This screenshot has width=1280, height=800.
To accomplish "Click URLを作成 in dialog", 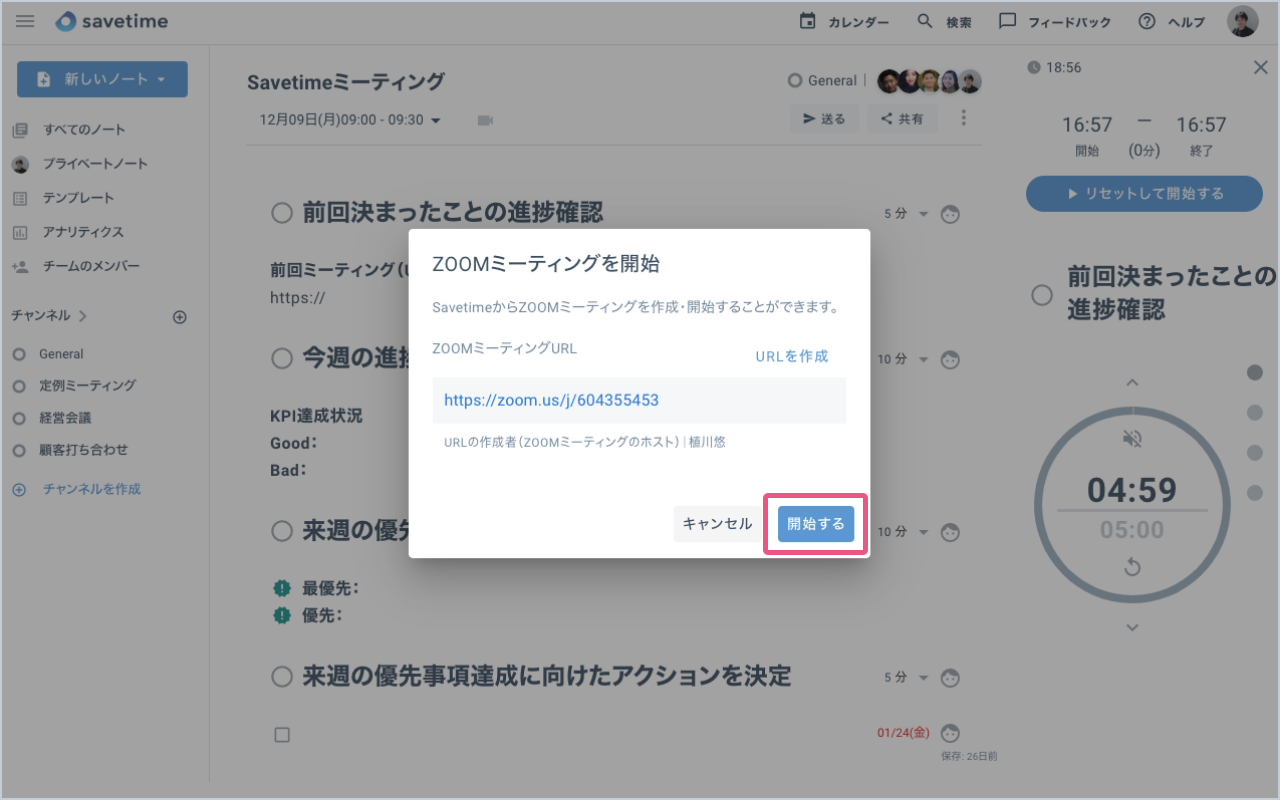I will 792,357.
